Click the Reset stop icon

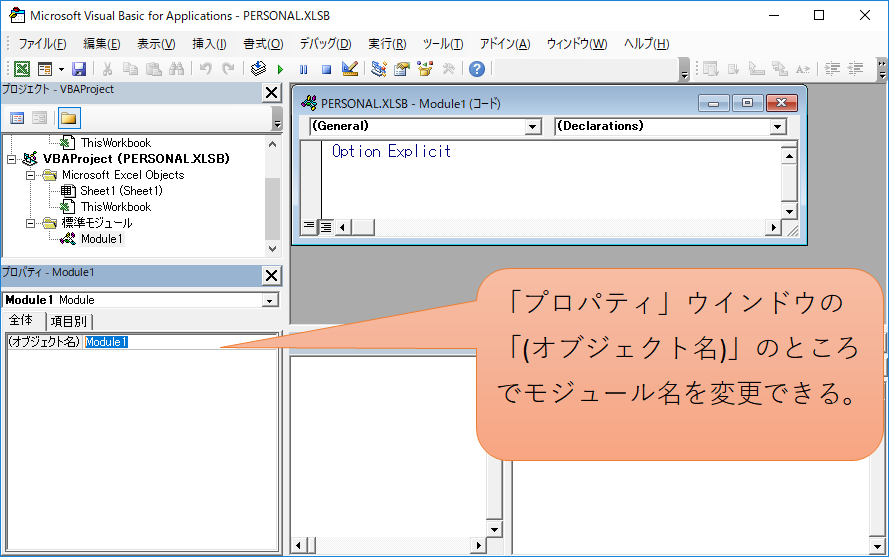[326, 69]
